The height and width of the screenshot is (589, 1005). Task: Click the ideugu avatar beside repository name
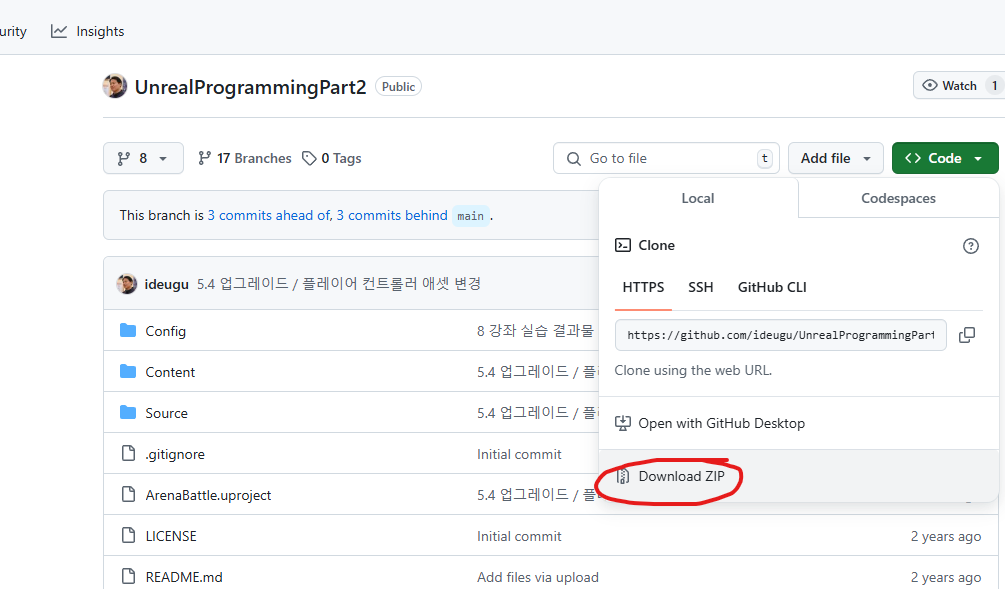click(x=115, y=86)
